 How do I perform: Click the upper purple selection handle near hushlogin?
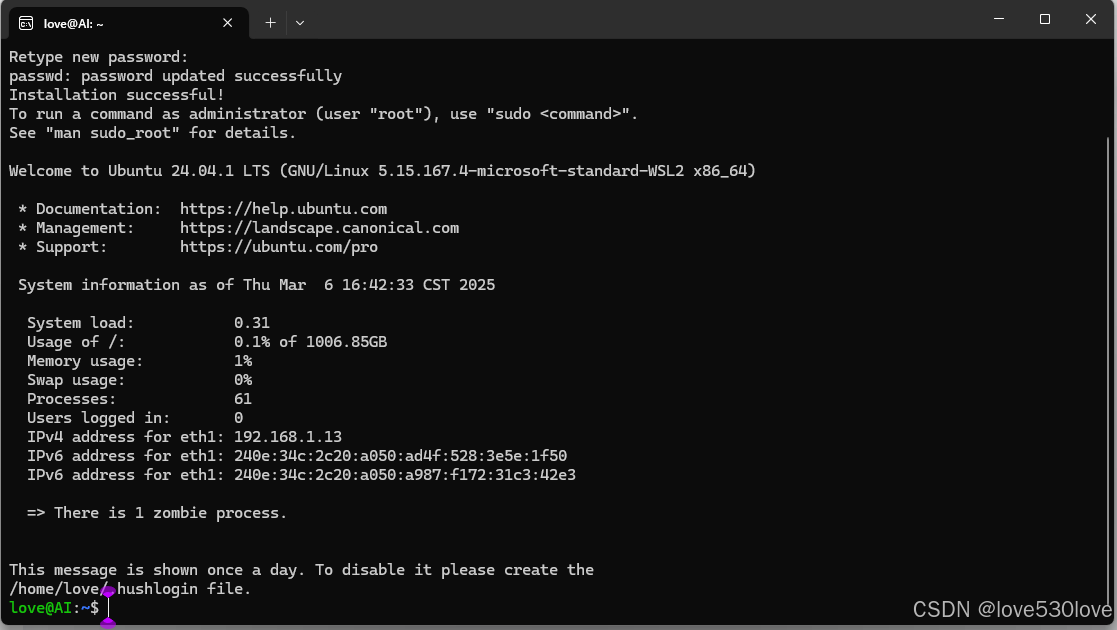(x=108, y=591)
